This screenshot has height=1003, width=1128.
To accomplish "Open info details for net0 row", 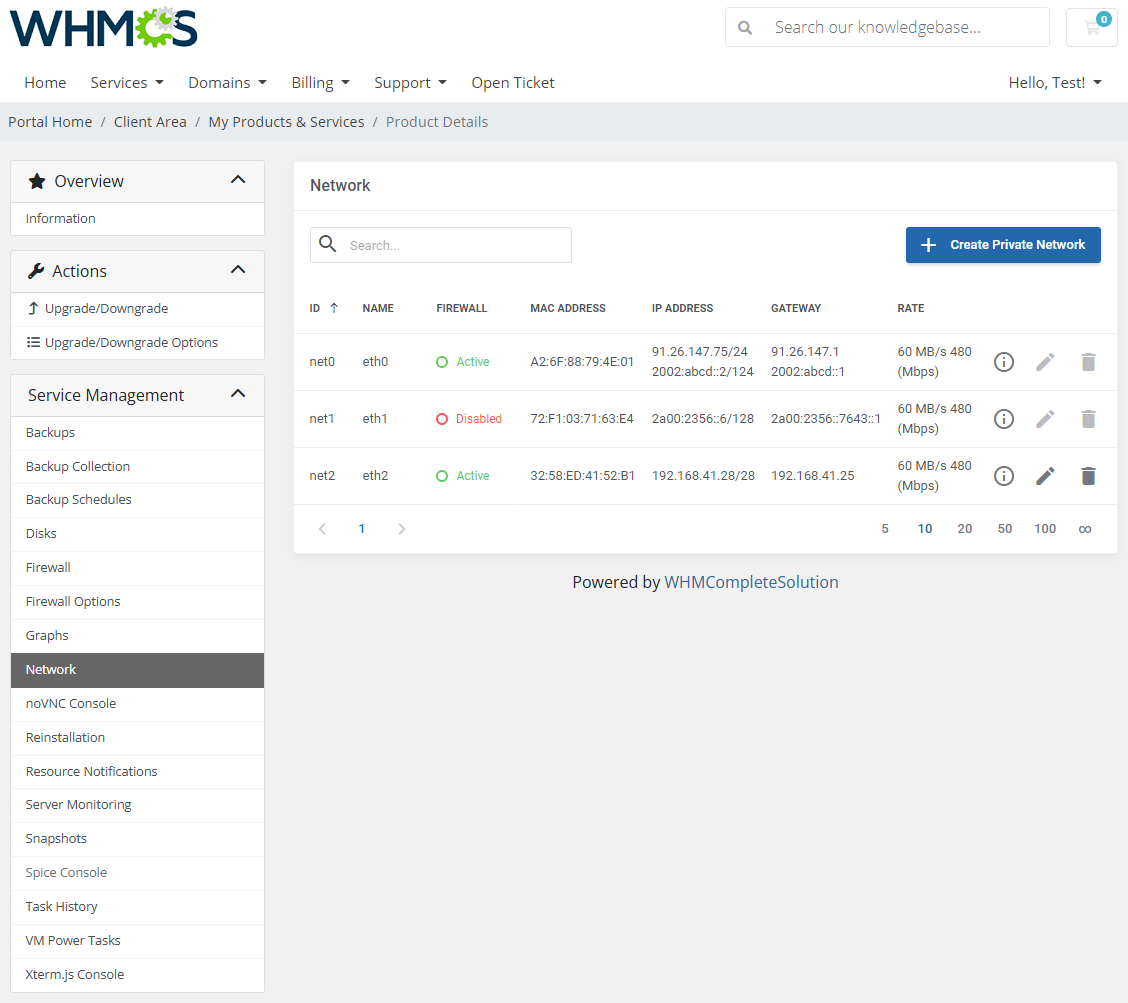I will click(1004, 362).
